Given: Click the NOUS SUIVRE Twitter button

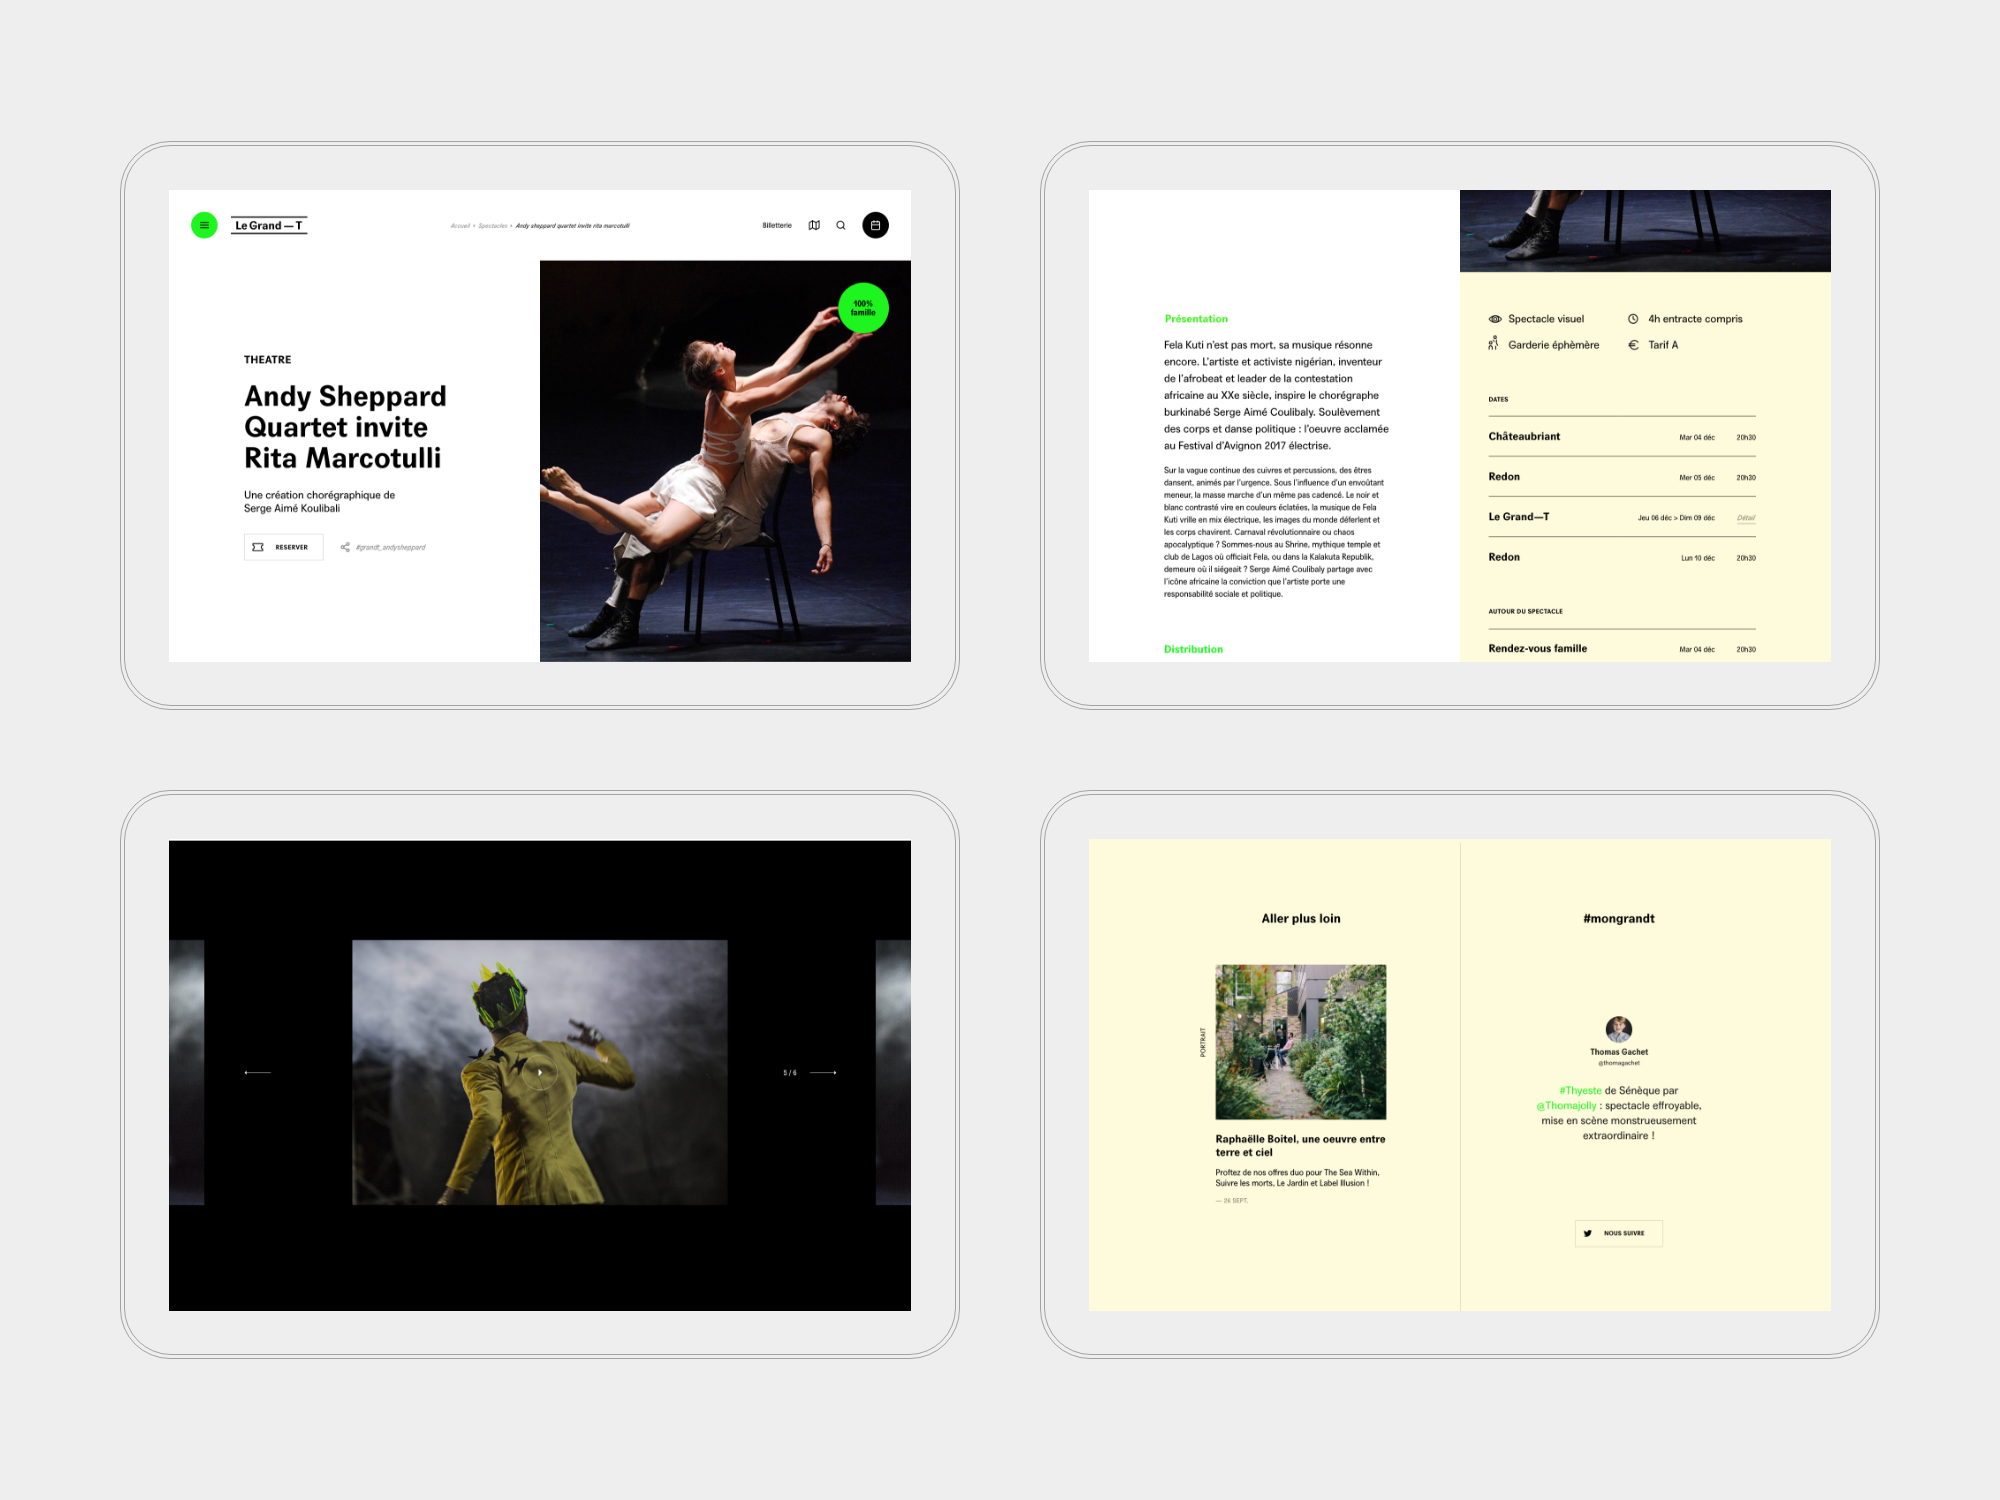Looking at the screenshot, I should (1618, 1233).
